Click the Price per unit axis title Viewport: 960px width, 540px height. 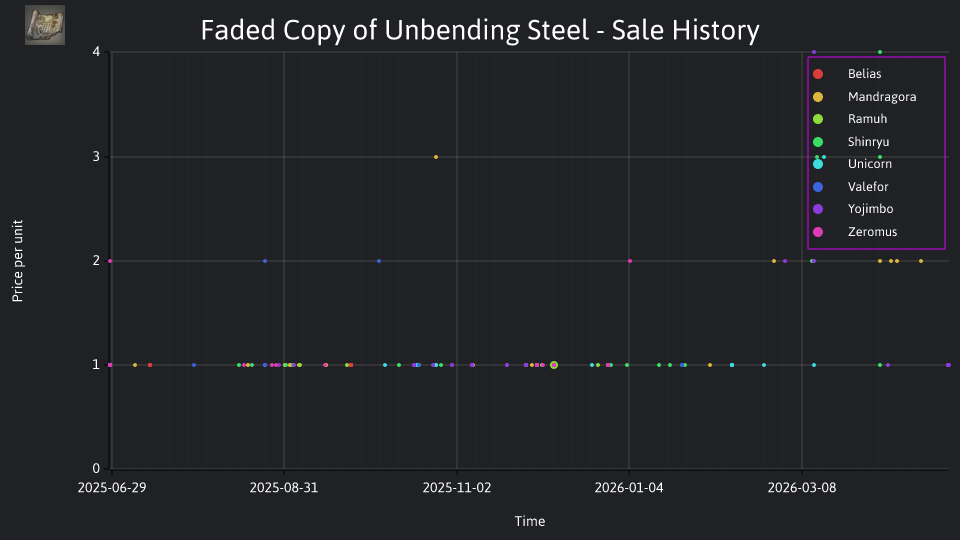[18, 261]
